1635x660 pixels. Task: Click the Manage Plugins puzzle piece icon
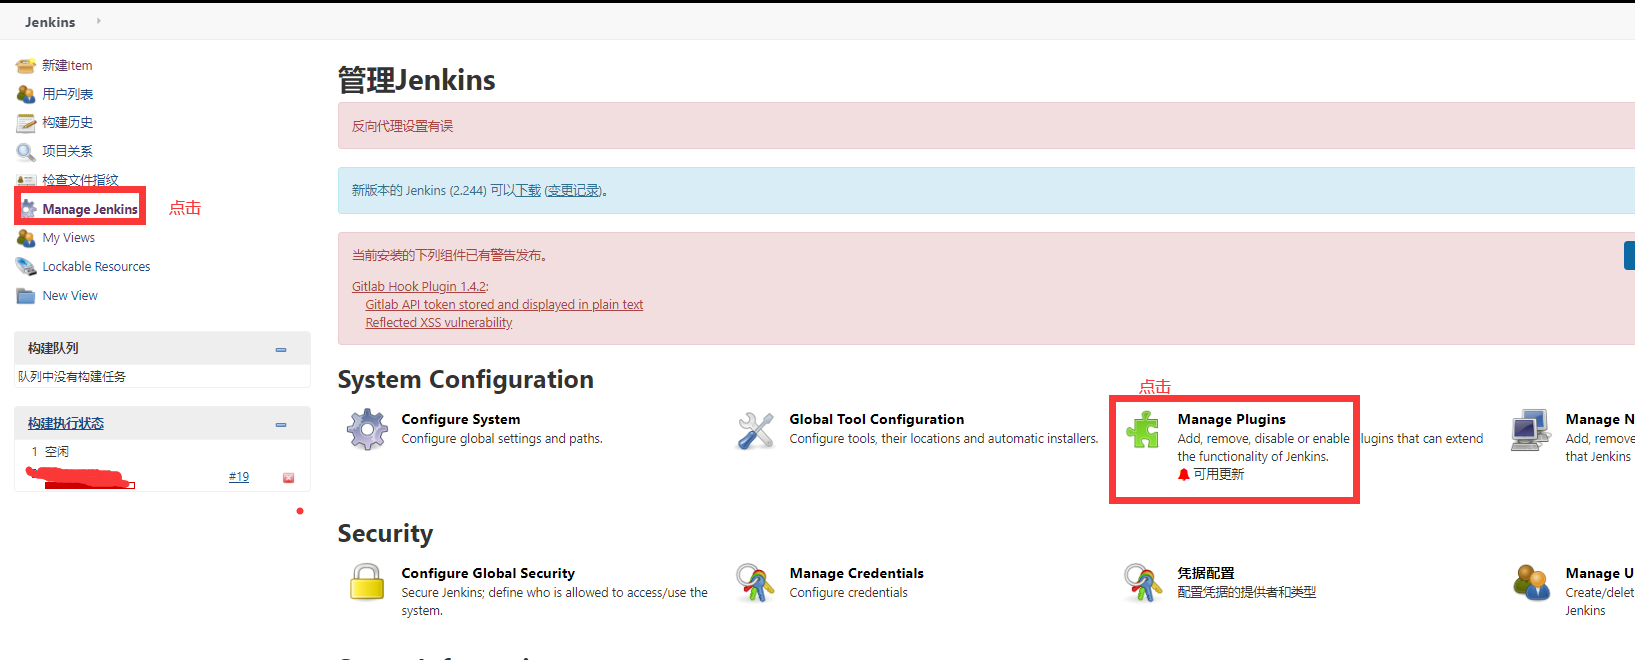[1143, 430]
